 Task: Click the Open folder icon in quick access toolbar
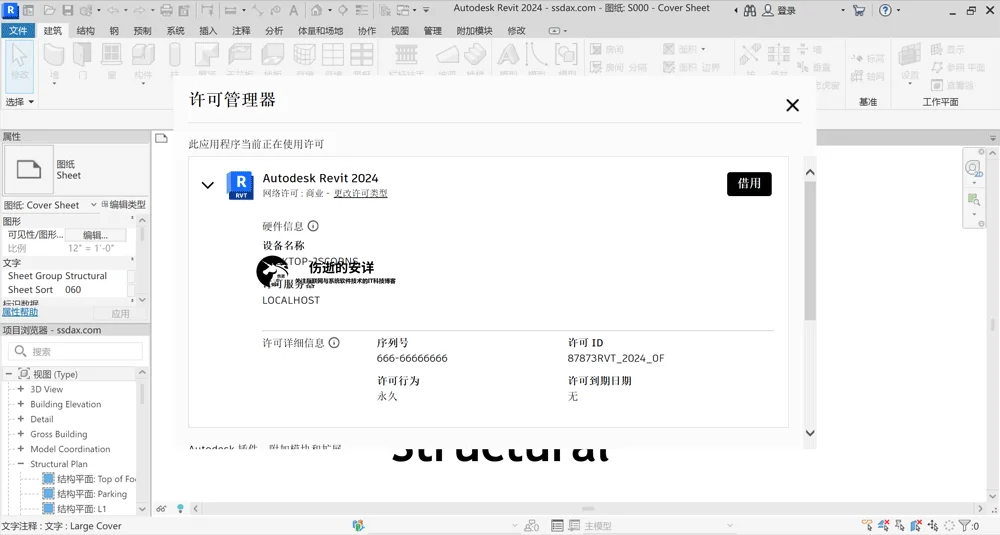point(49,10)
